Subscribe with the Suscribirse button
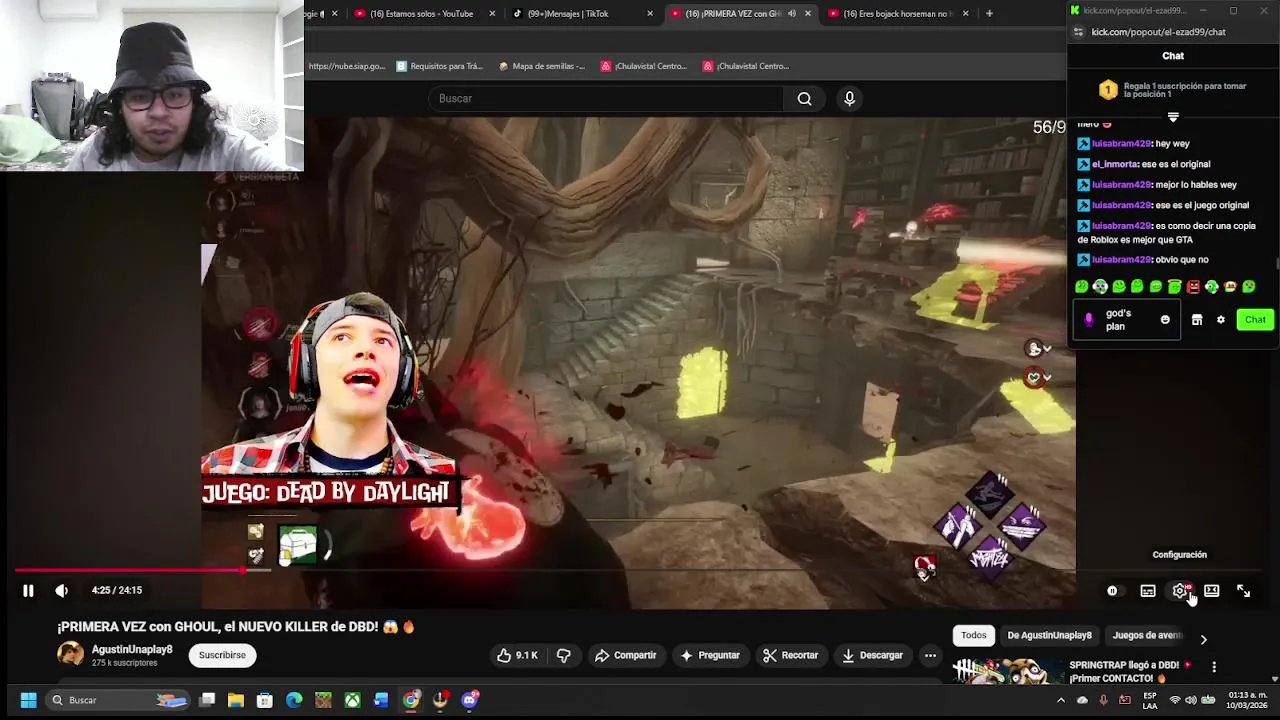Viewport: 1280px width, 720px height. tap(222, 655)
